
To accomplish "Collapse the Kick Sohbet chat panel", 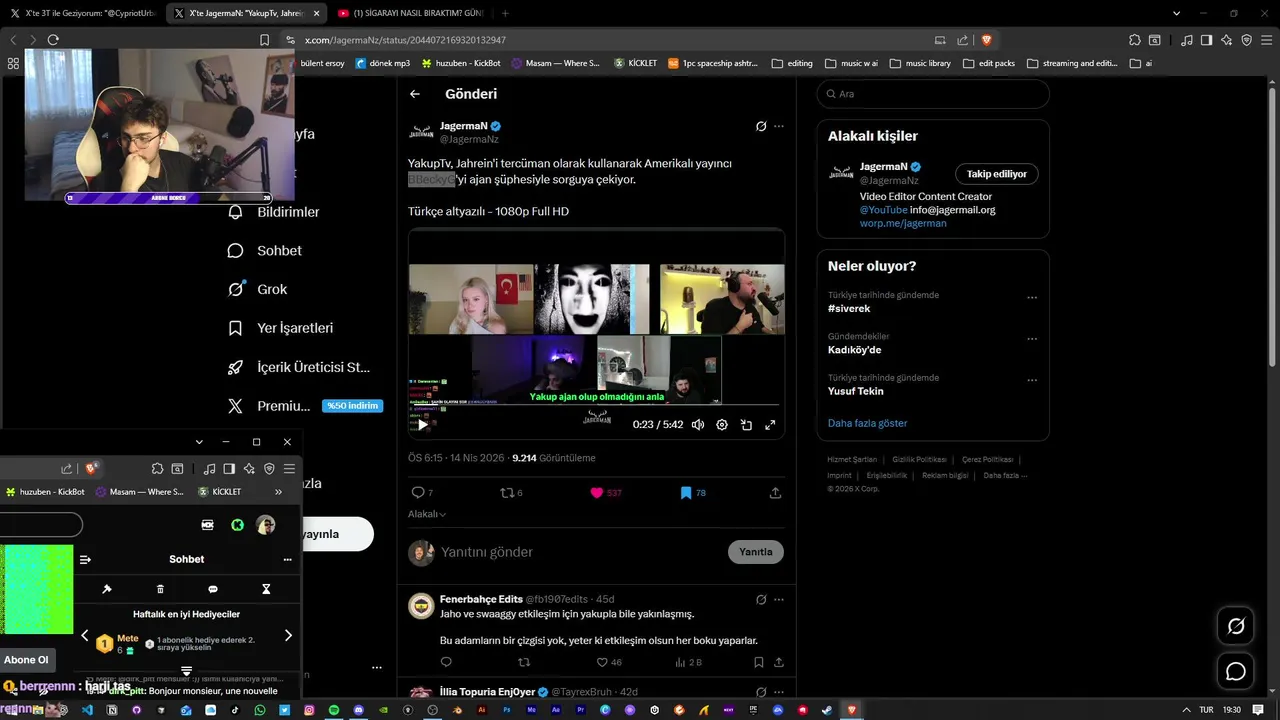I will click(85, 560).
